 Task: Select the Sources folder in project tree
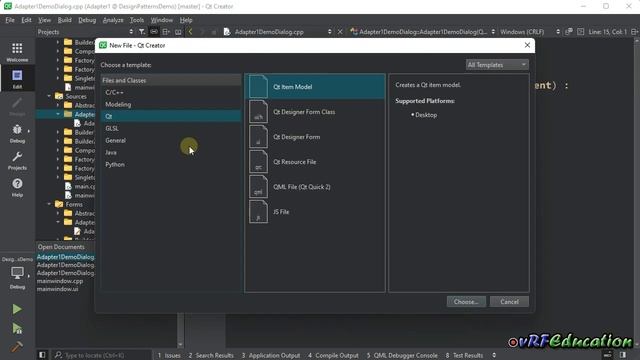76,96
